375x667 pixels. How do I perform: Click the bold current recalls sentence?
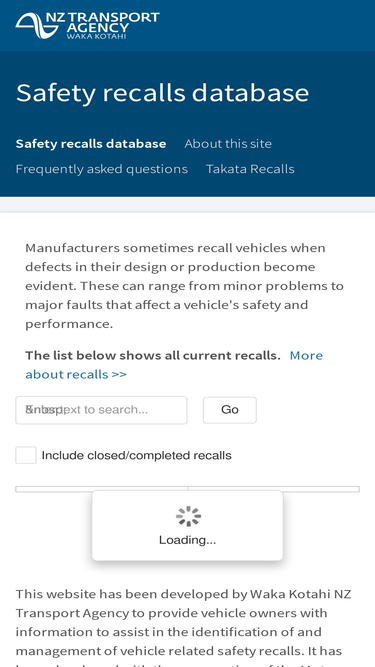pyautogui.click(x=153, y=355)
